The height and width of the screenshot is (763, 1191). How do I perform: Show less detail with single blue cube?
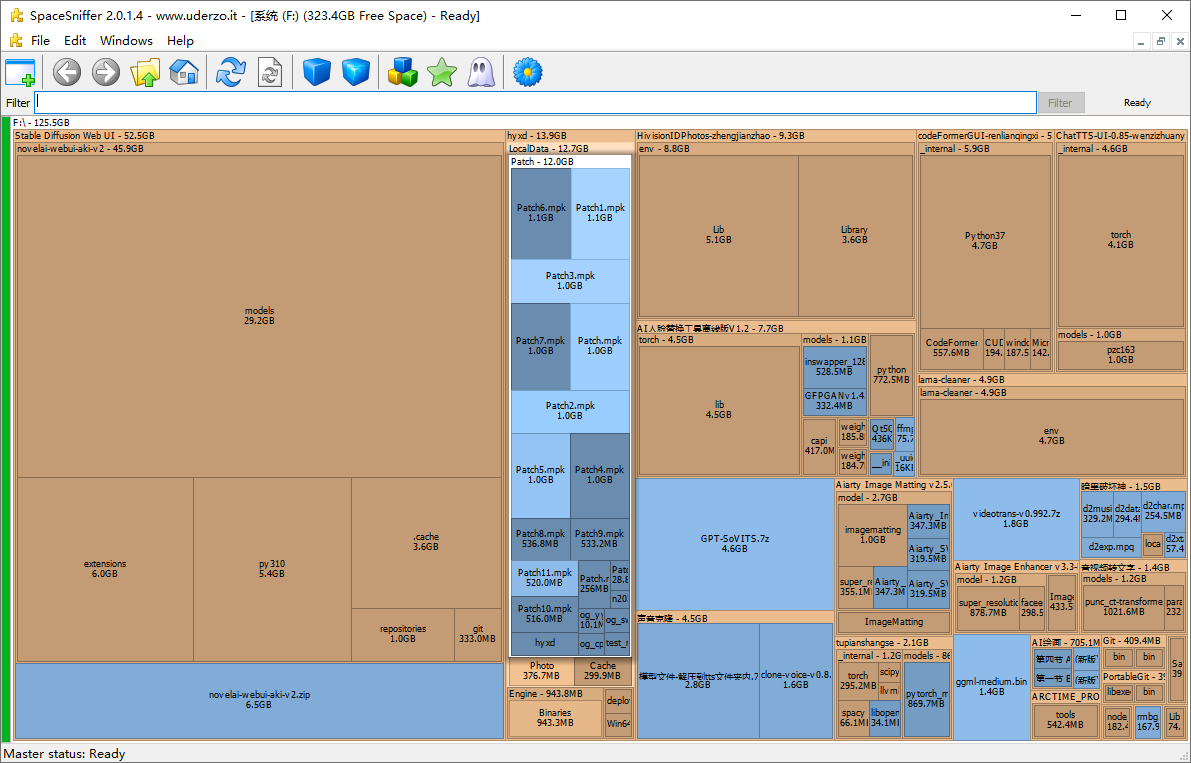316,72
